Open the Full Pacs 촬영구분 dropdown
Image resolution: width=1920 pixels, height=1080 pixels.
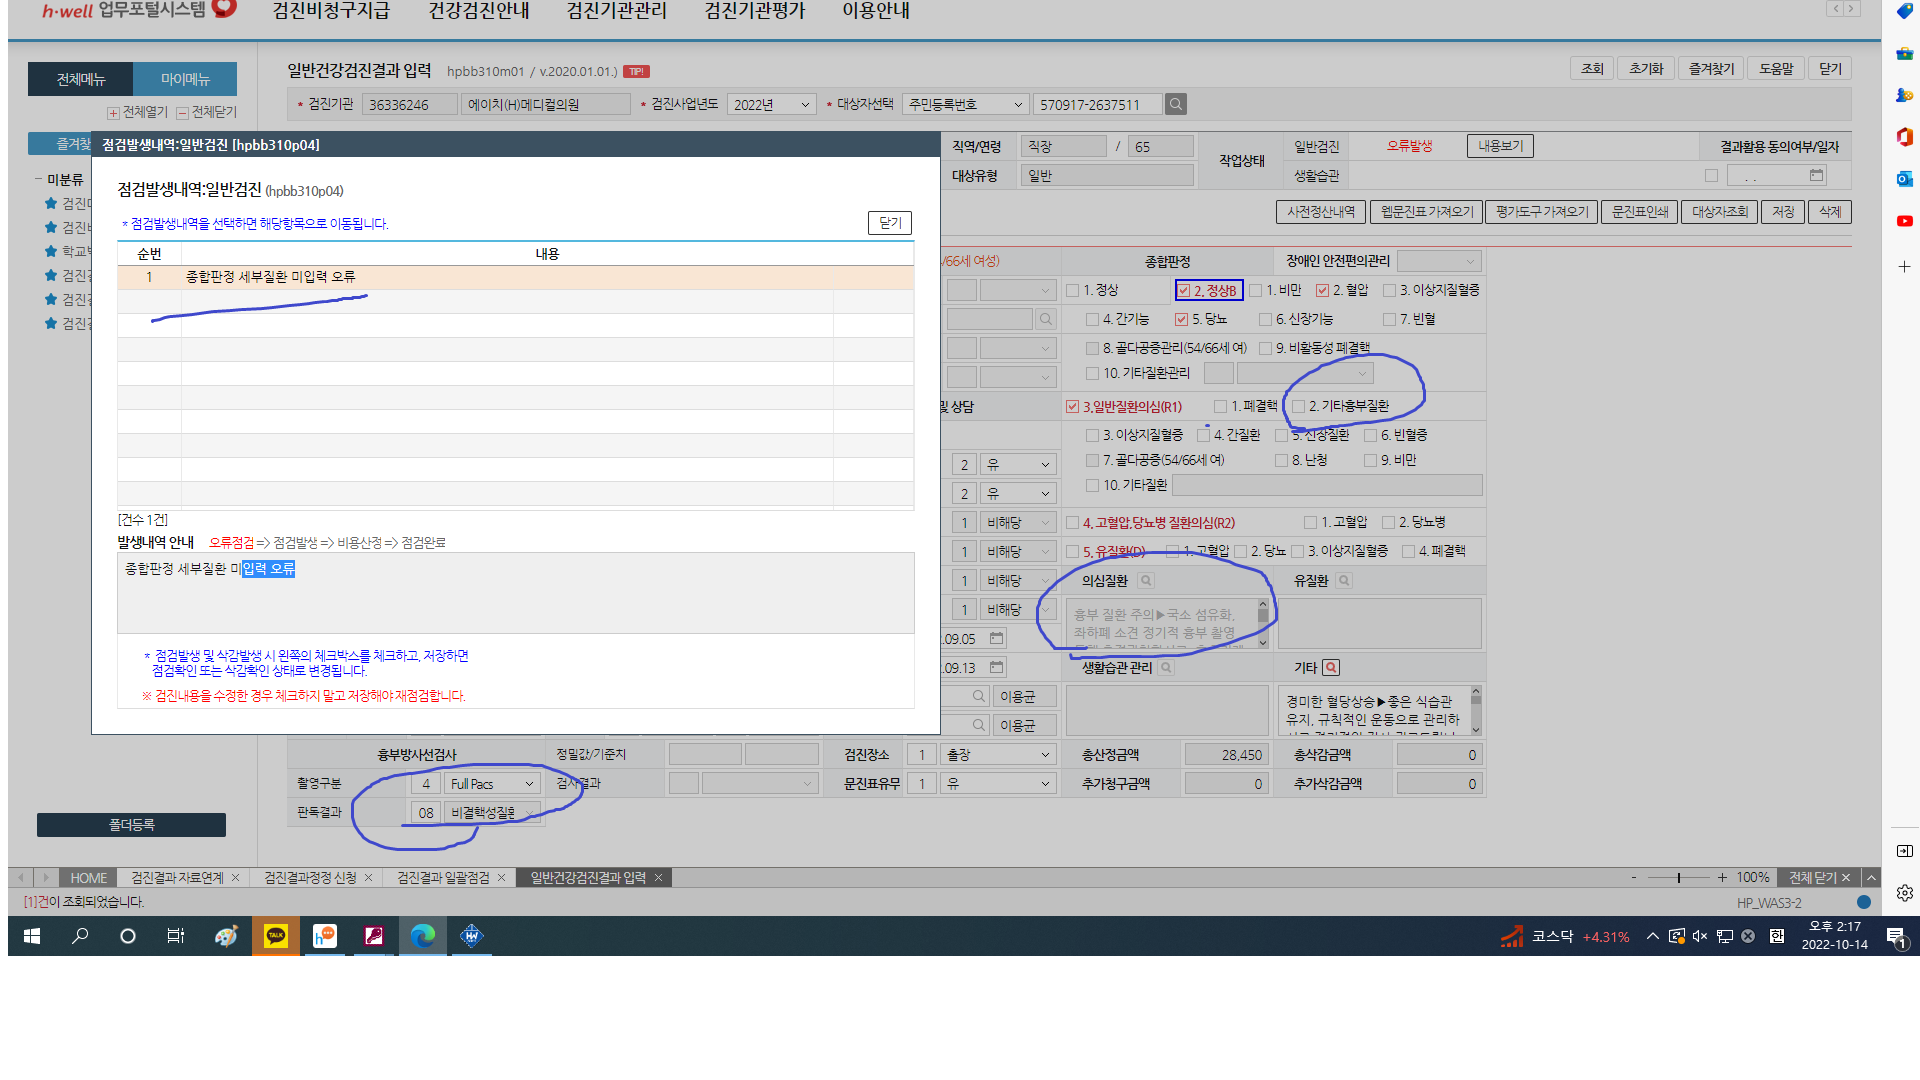[x=493, y=784]
